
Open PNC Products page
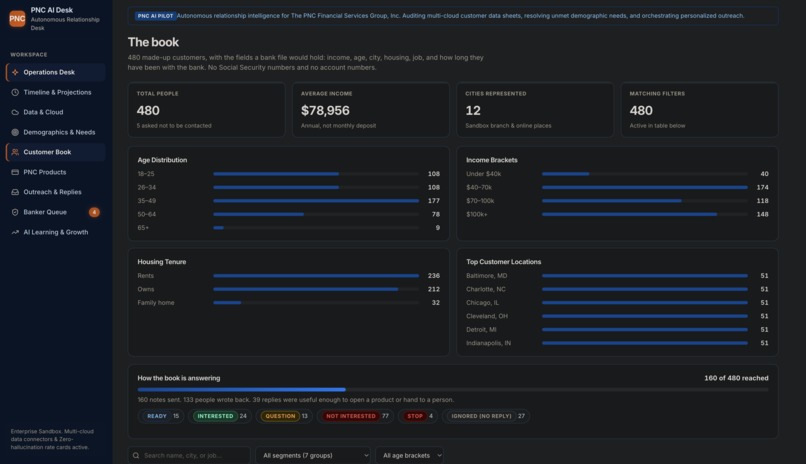click(x=56, y=172)
